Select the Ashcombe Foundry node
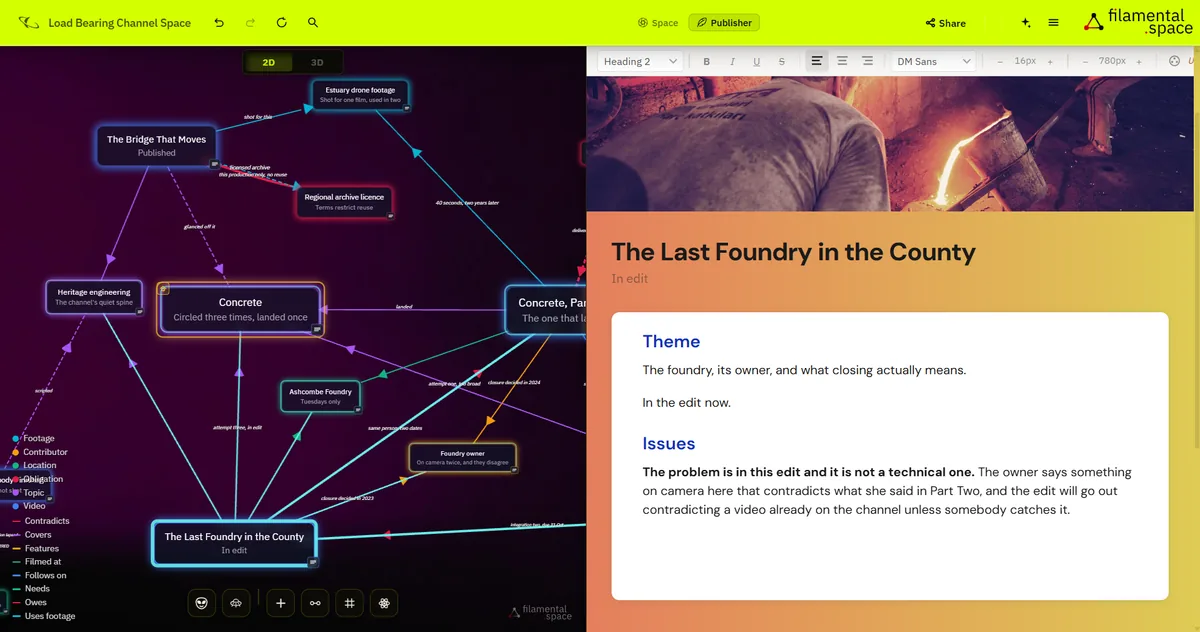Screen dimensions: 1200x632 pos(320,396)
